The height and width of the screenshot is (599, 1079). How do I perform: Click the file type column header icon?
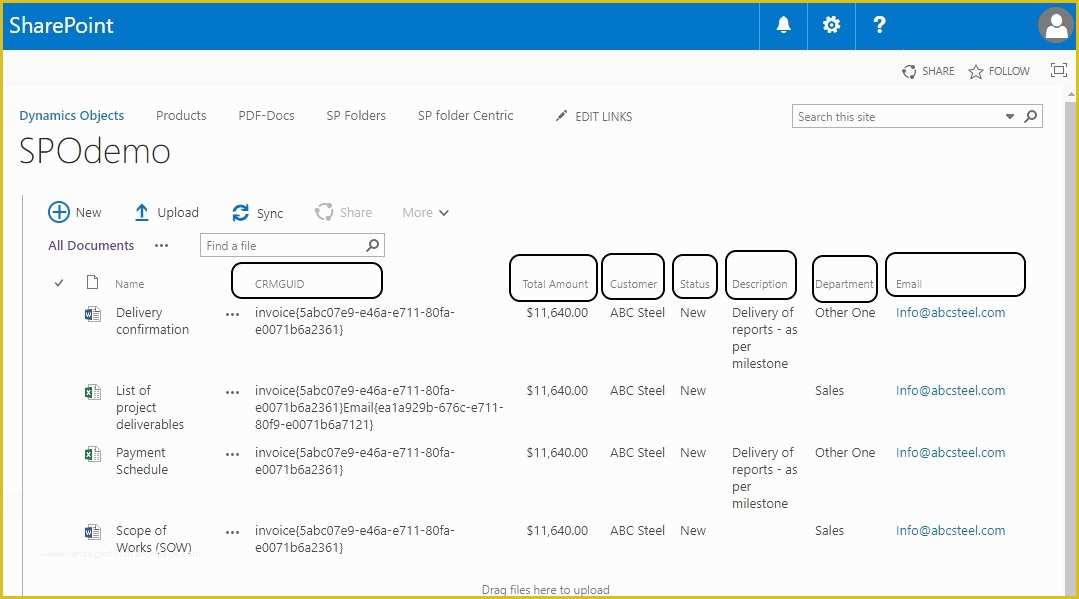[92, 282]
